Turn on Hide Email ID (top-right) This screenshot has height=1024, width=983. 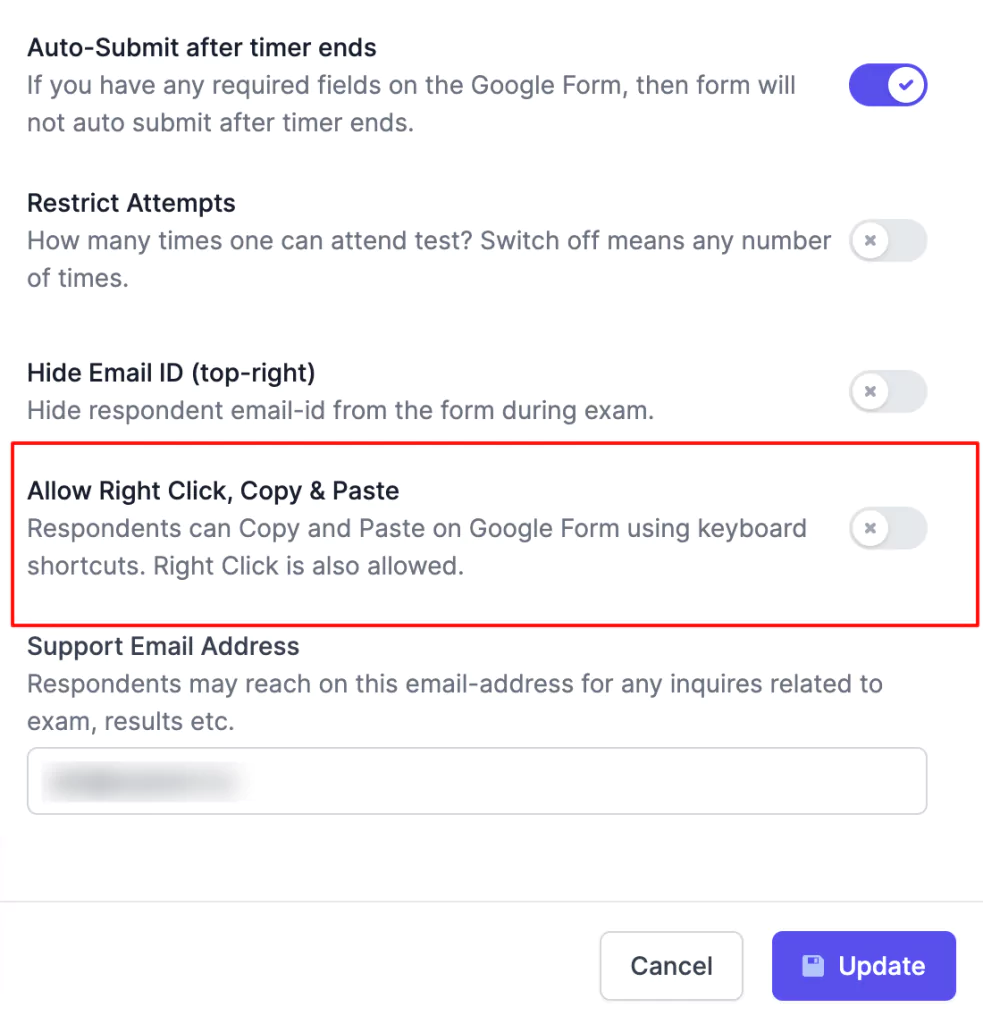(x=888, y=392)
